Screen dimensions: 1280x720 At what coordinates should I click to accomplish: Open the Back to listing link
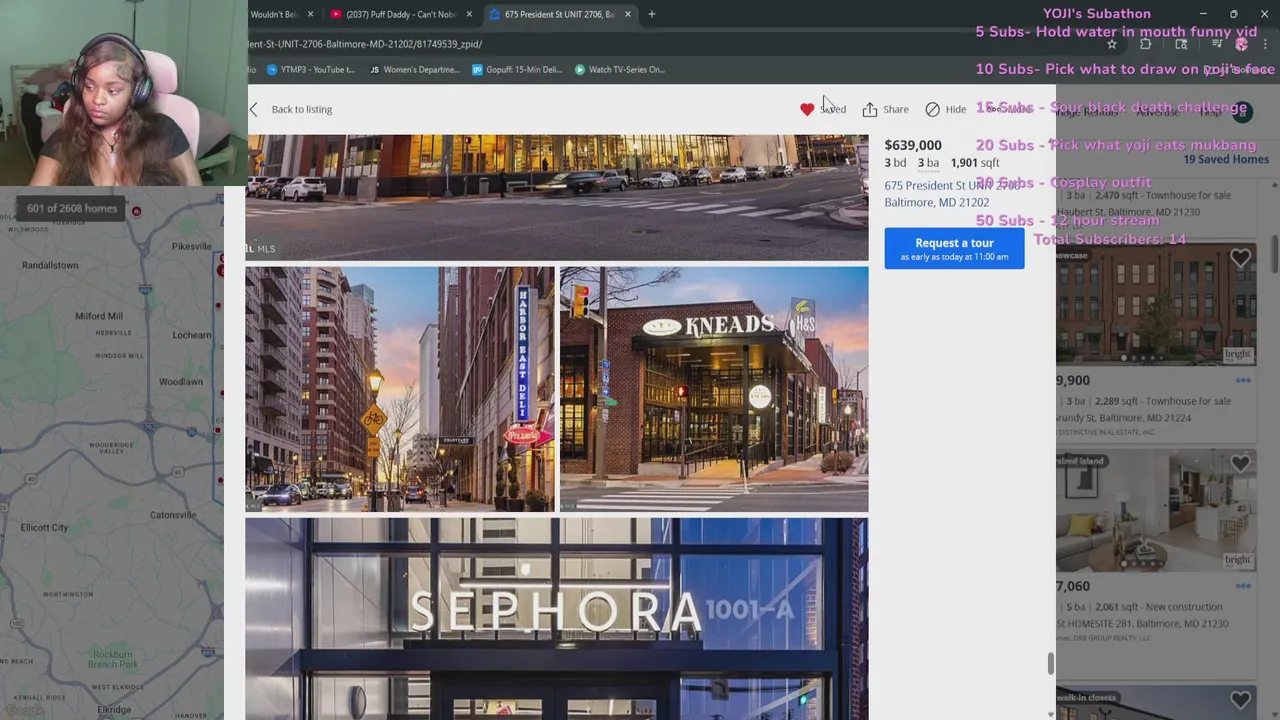[x=301, y=109]
